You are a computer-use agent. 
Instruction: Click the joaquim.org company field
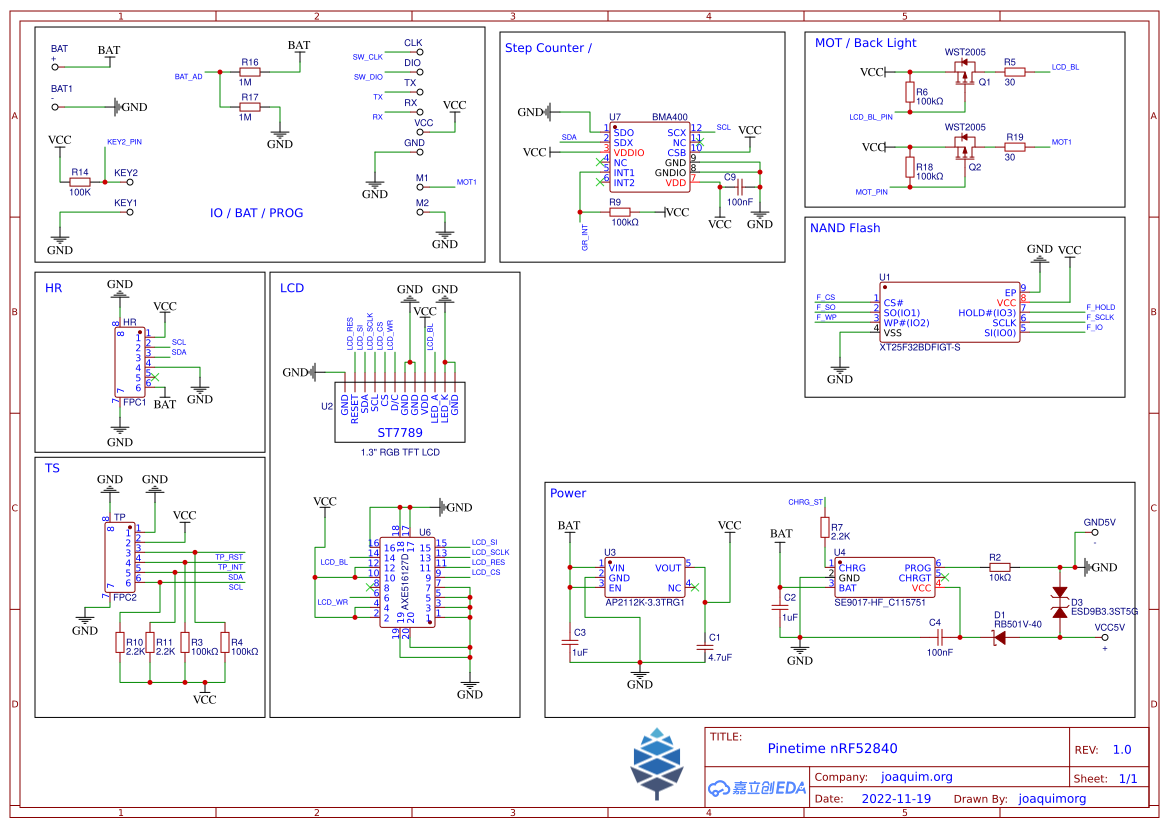[x=916, y=777]
